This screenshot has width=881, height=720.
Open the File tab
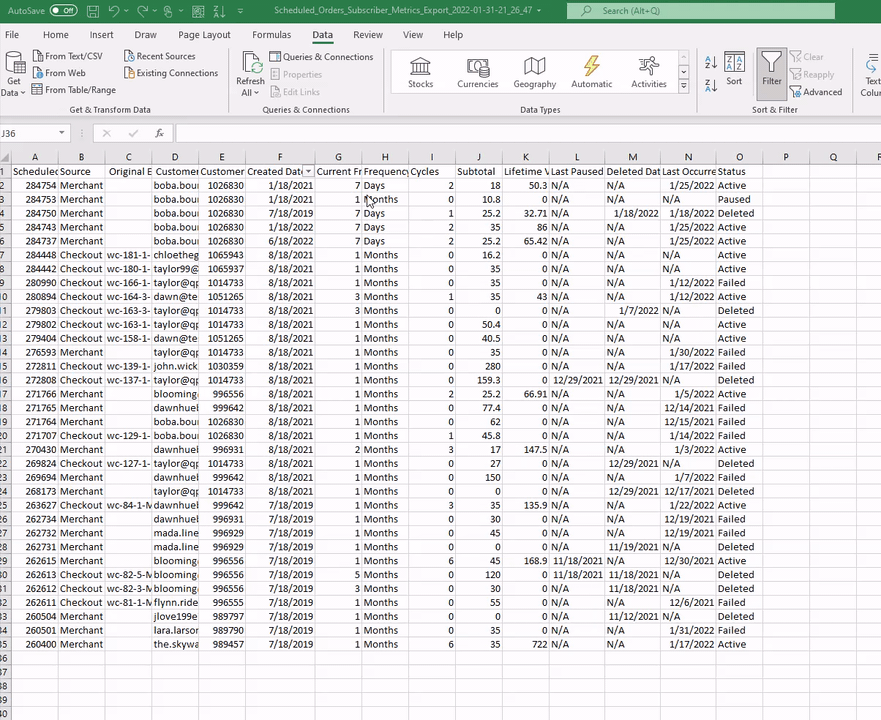(12, 35)
